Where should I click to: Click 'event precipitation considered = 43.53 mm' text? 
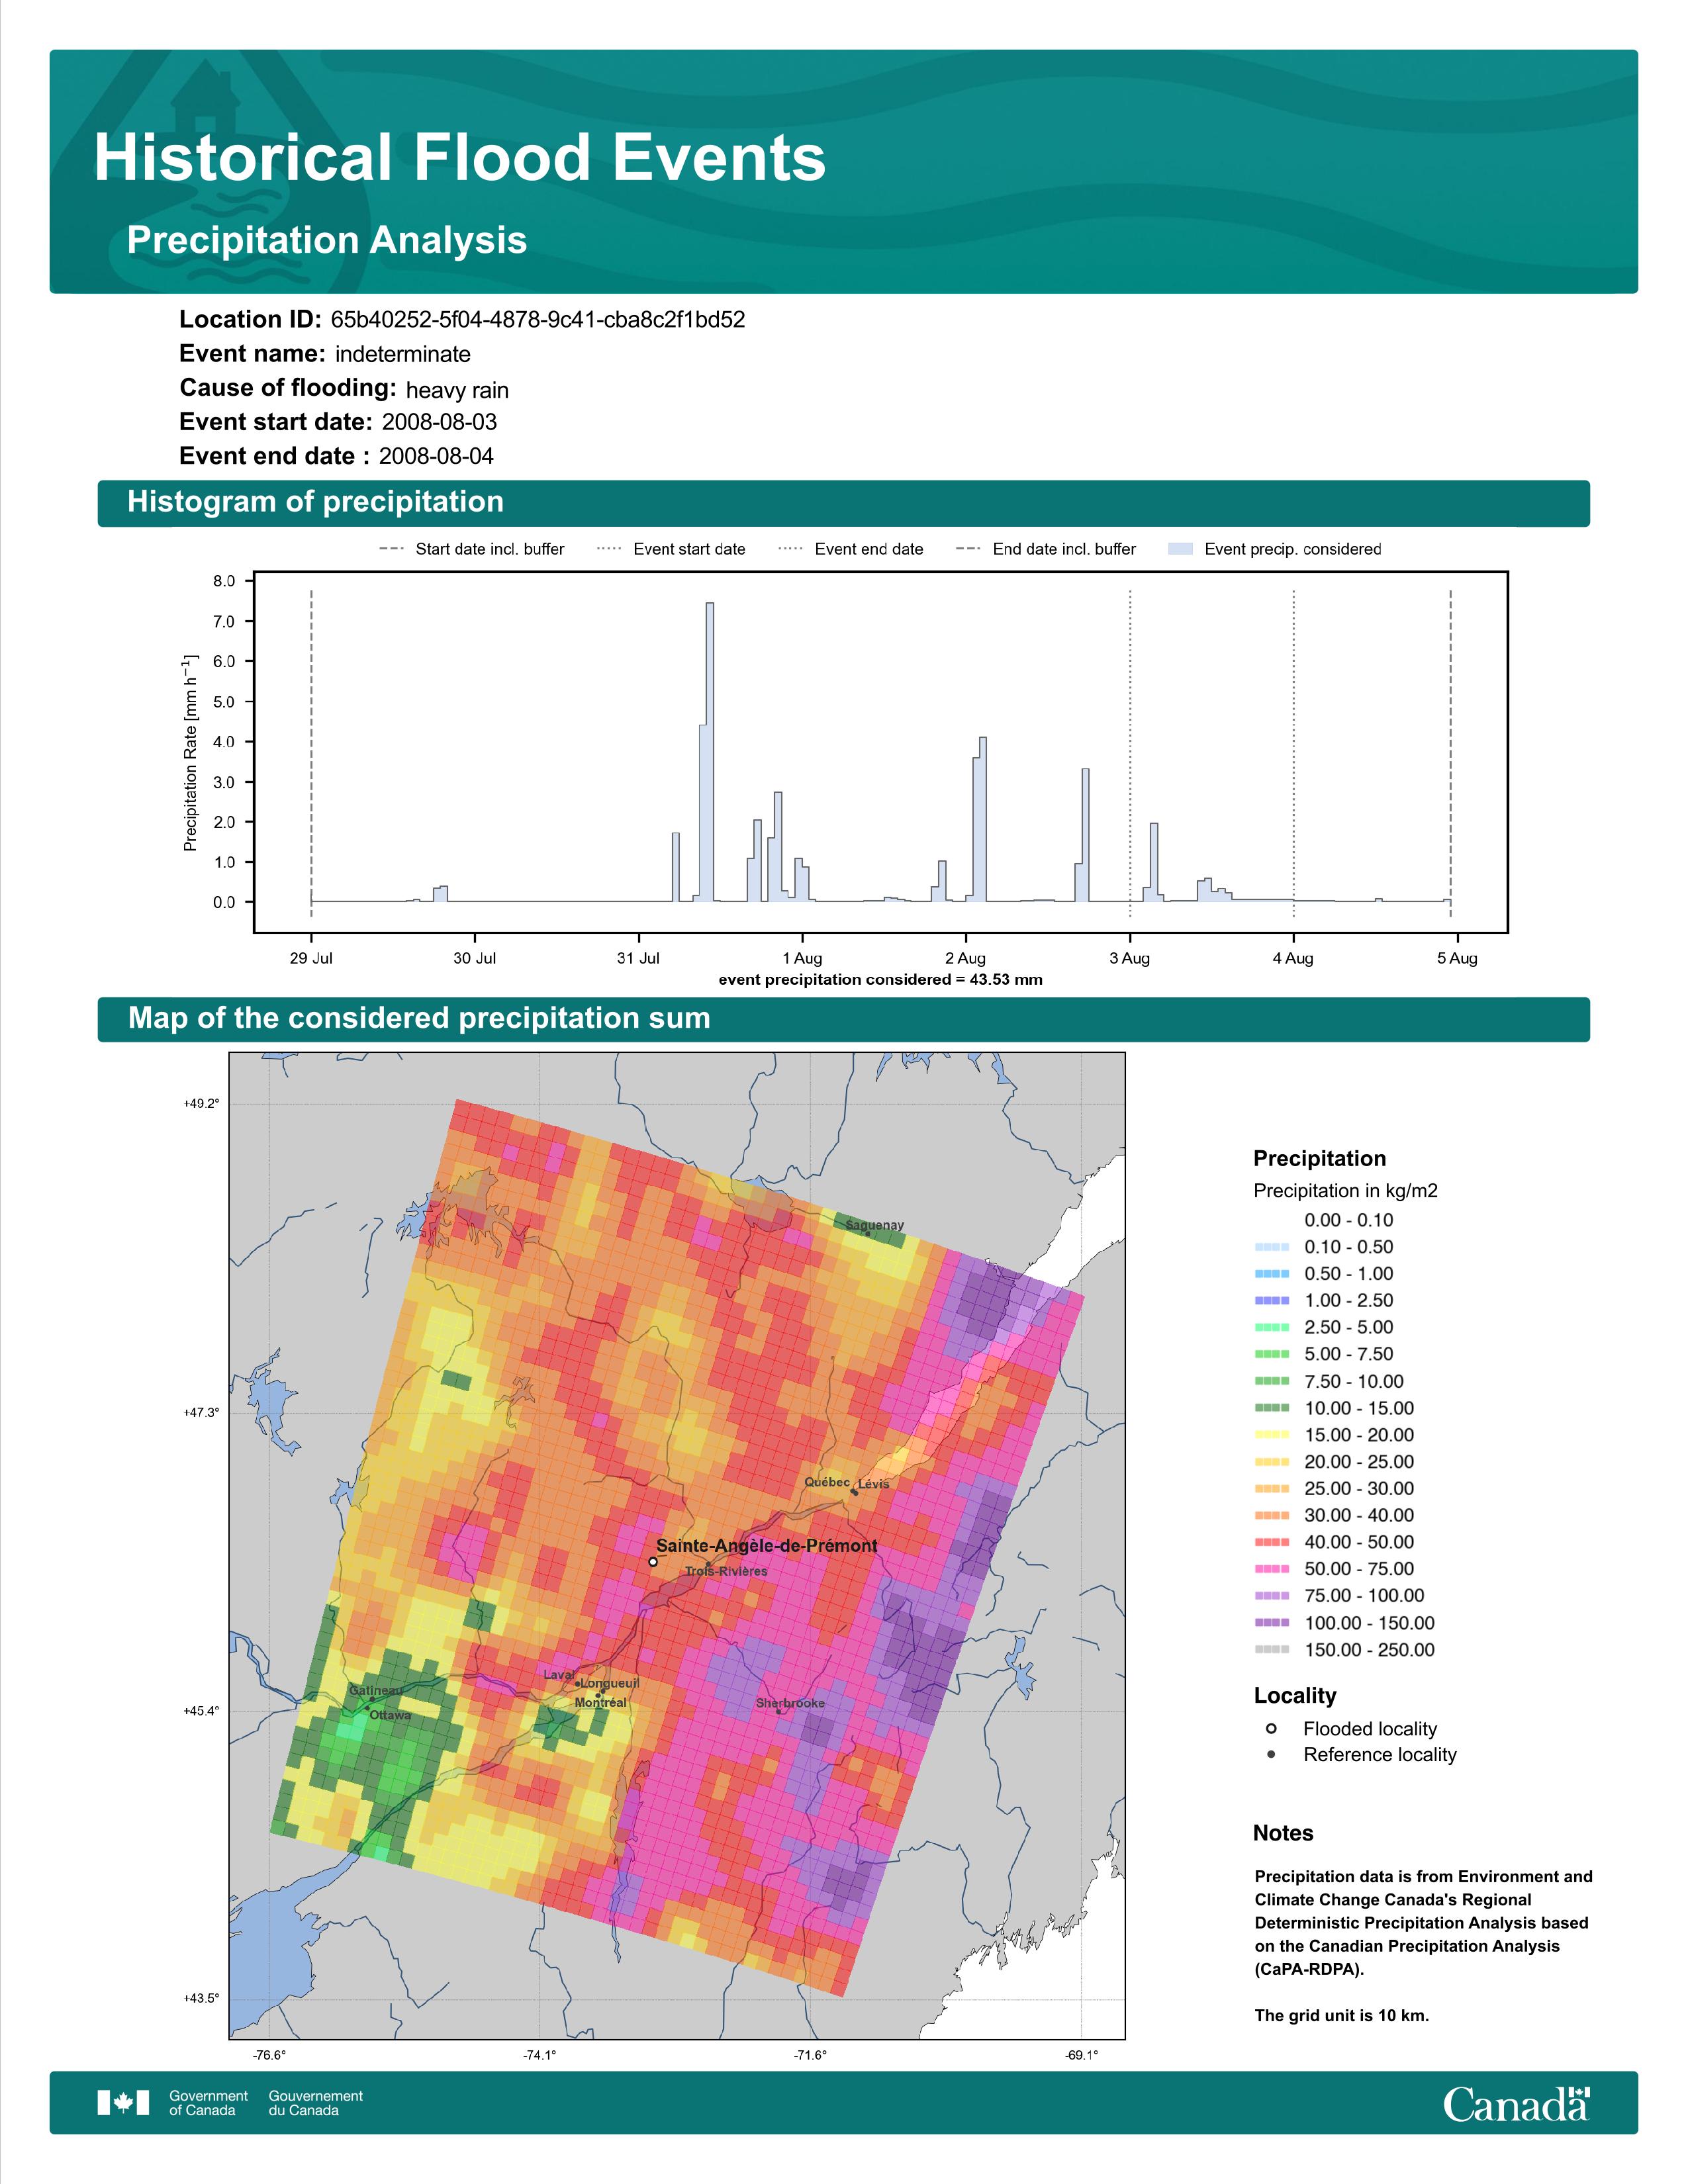[x=881, y=980]
